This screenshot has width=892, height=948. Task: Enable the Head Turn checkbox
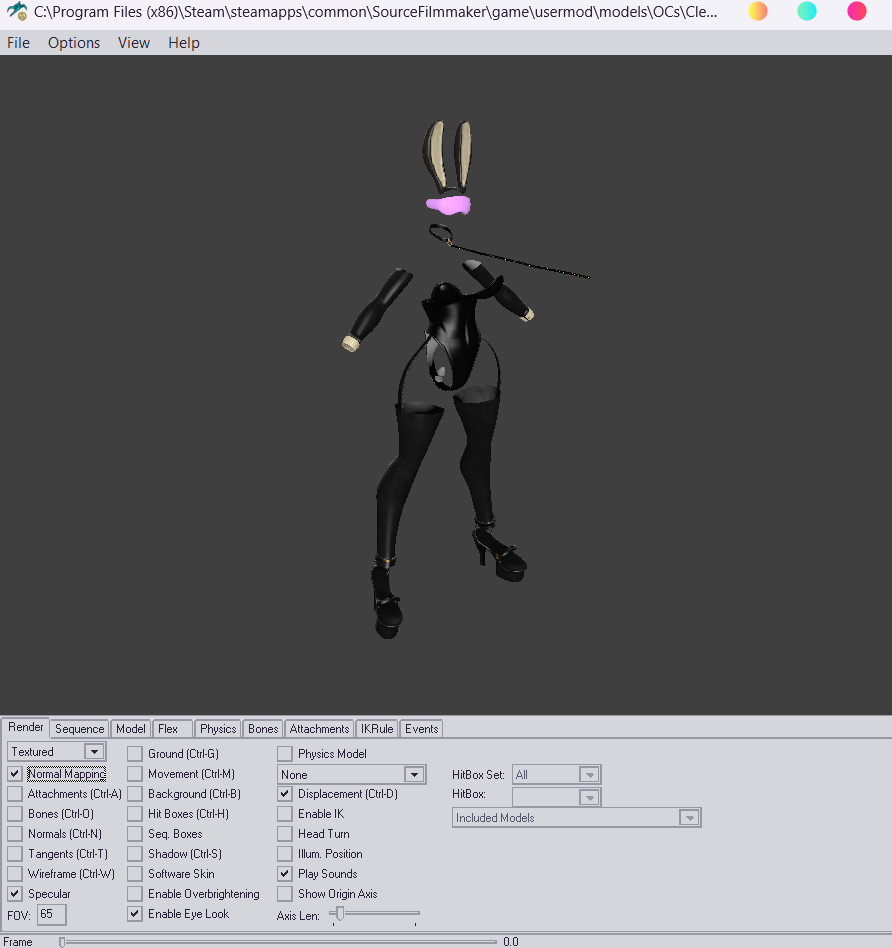tap(285, 833)
